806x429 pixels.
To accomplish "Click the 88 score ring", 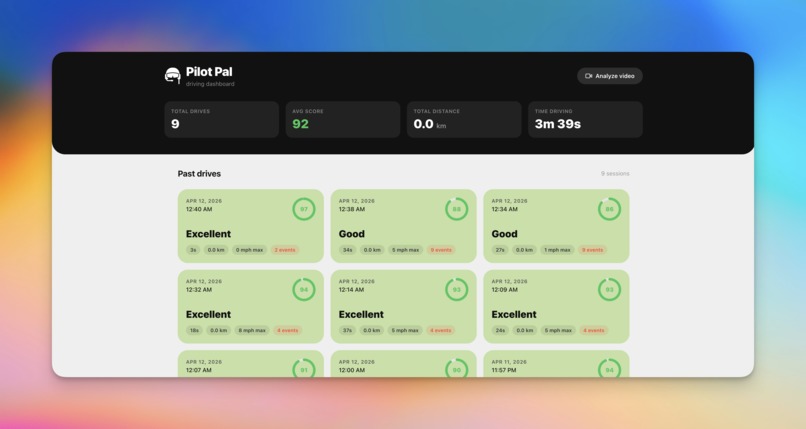I will pyautogui.click(x=456, y=209).
